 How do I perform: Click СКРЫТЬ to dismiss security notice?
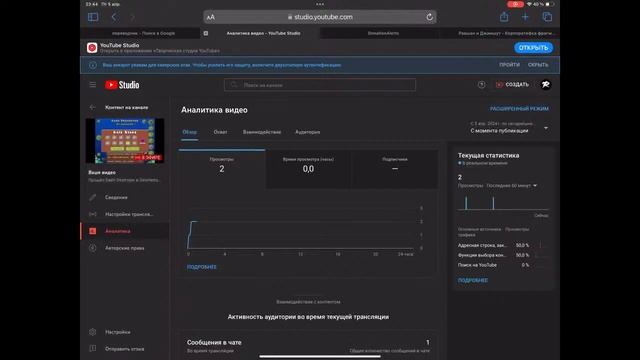pos(538,65)
